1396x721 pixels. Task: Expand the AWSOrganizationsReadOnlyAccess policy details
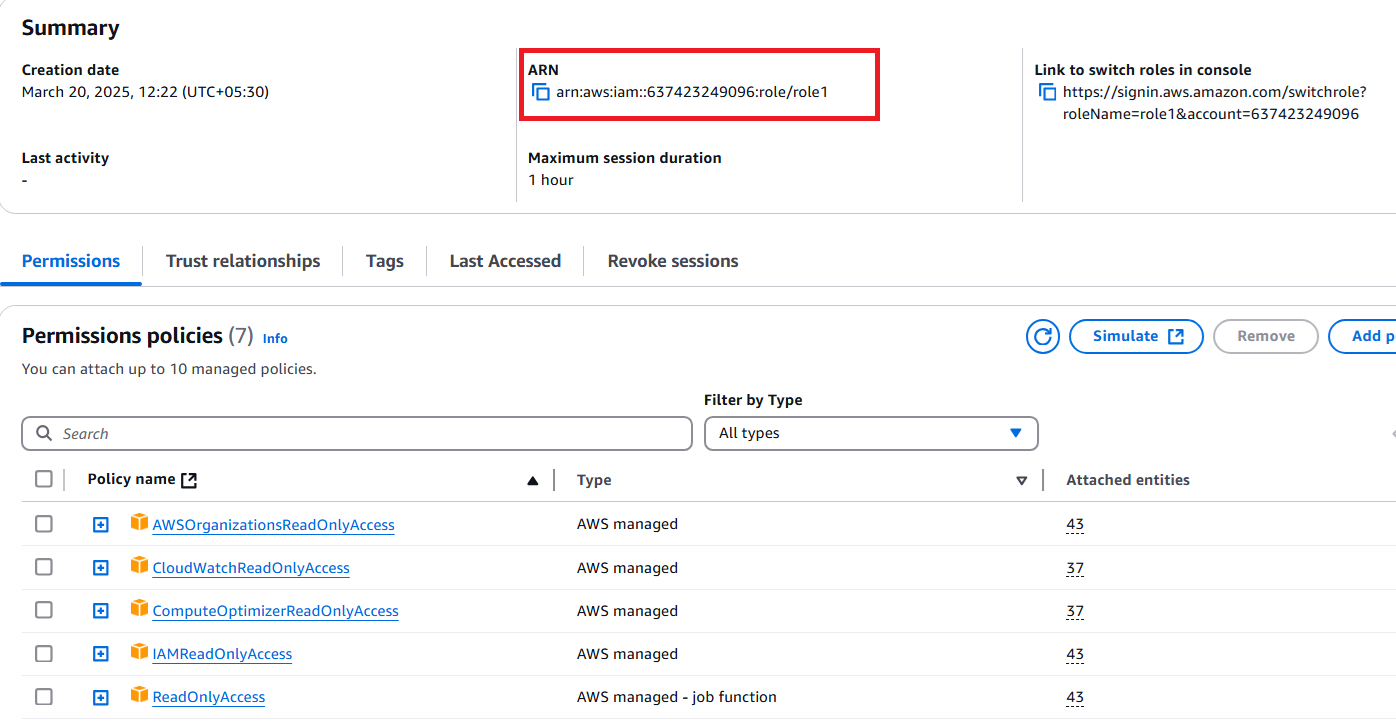(100, 525)
